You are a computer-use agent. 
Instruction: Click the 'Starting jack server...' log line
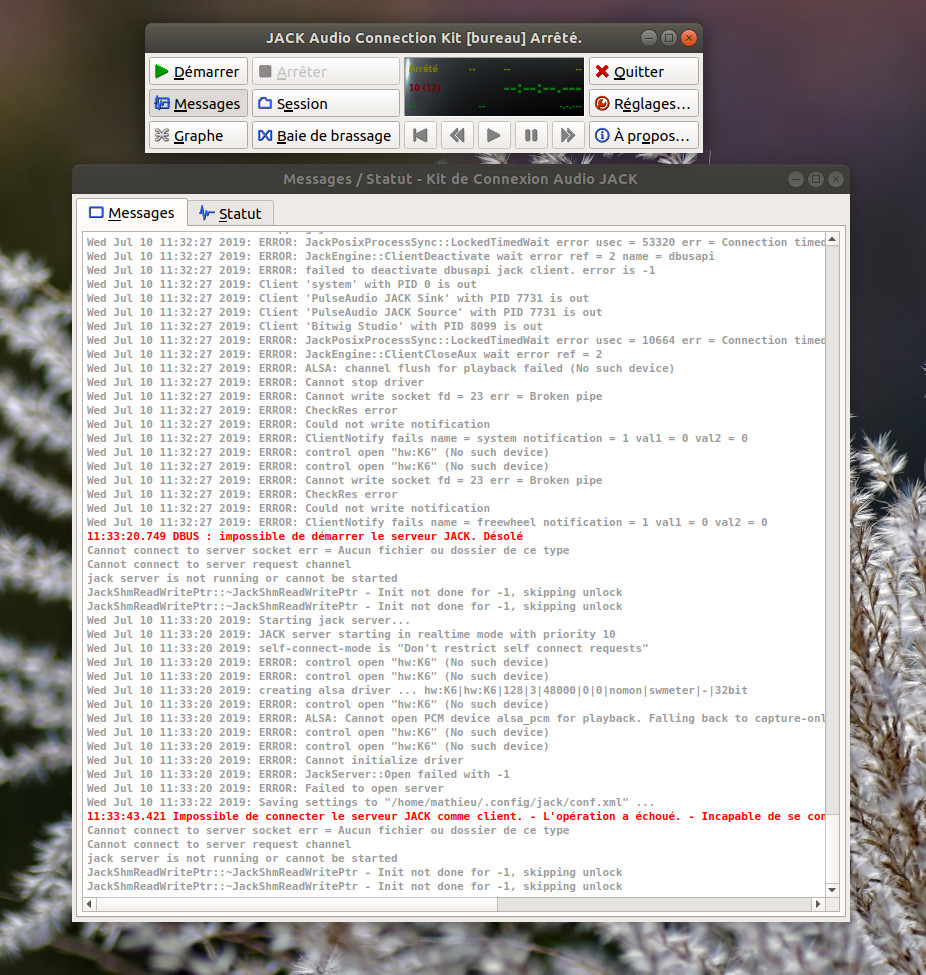(x=248, y=620)
